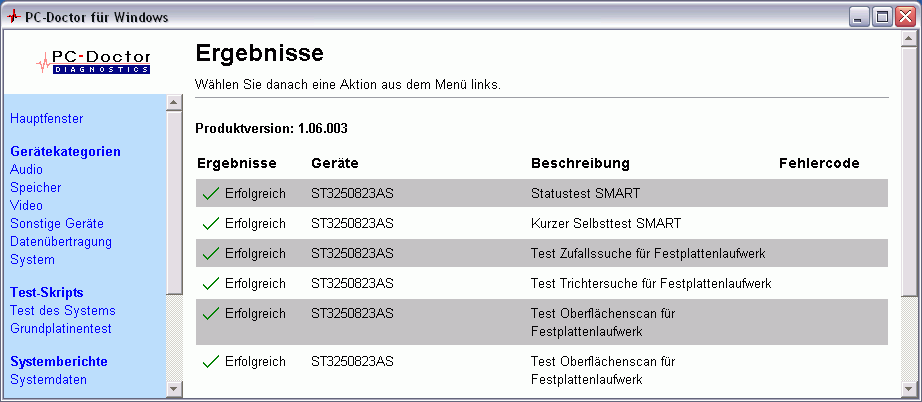Go to the Video category

[26, 206]
